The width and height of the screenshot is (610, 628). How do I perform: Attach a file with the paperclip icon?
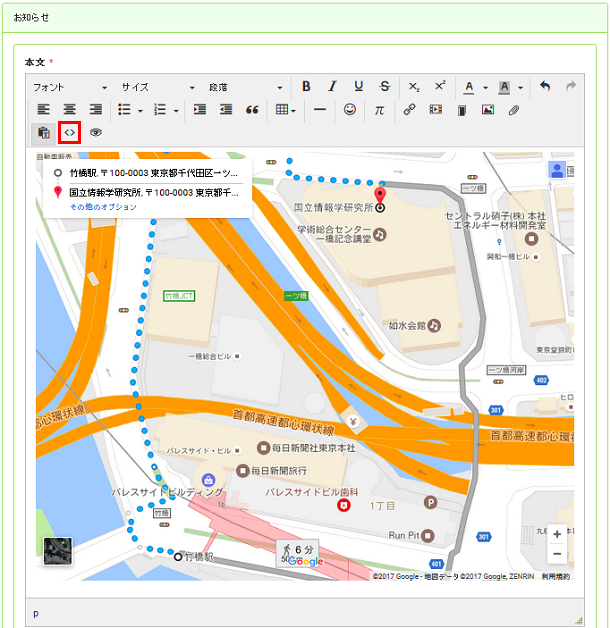(514, 109)
